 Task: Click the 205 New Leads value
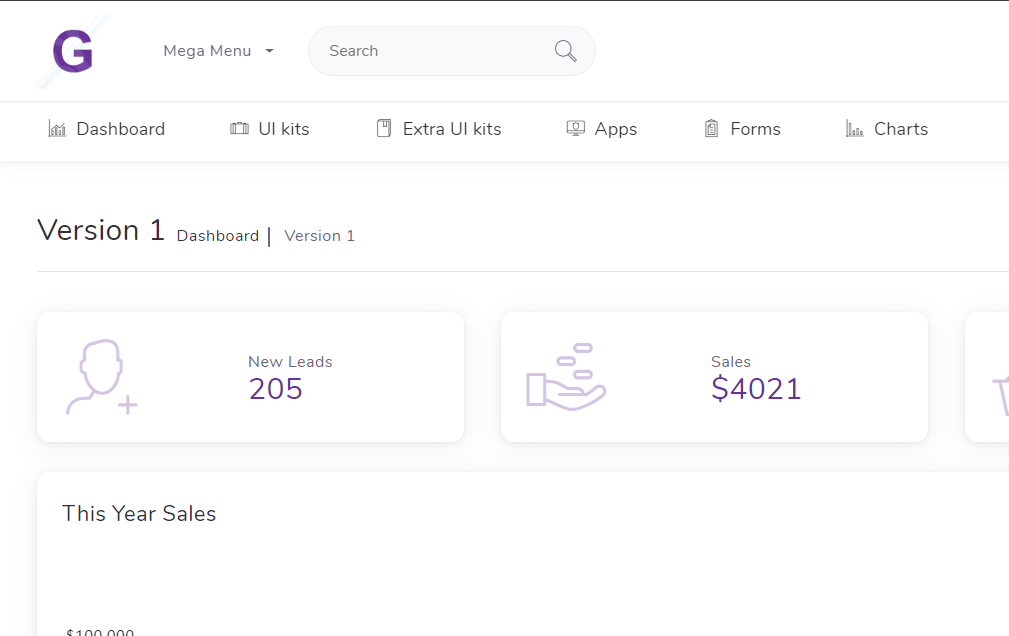(275, 389)
